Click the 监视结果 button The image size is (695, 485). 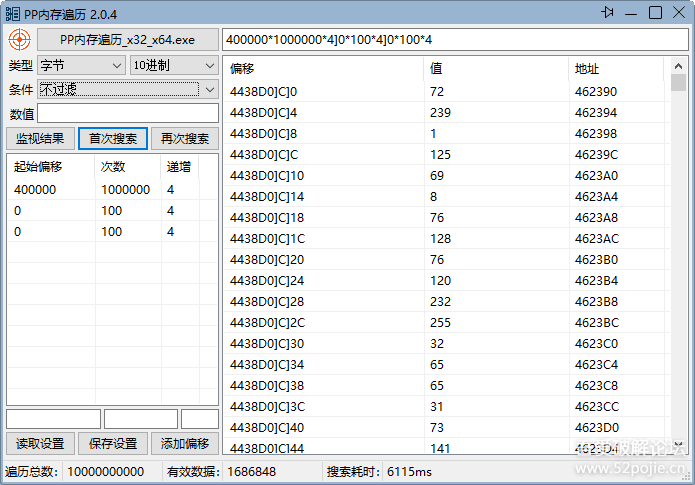point(40,139)
